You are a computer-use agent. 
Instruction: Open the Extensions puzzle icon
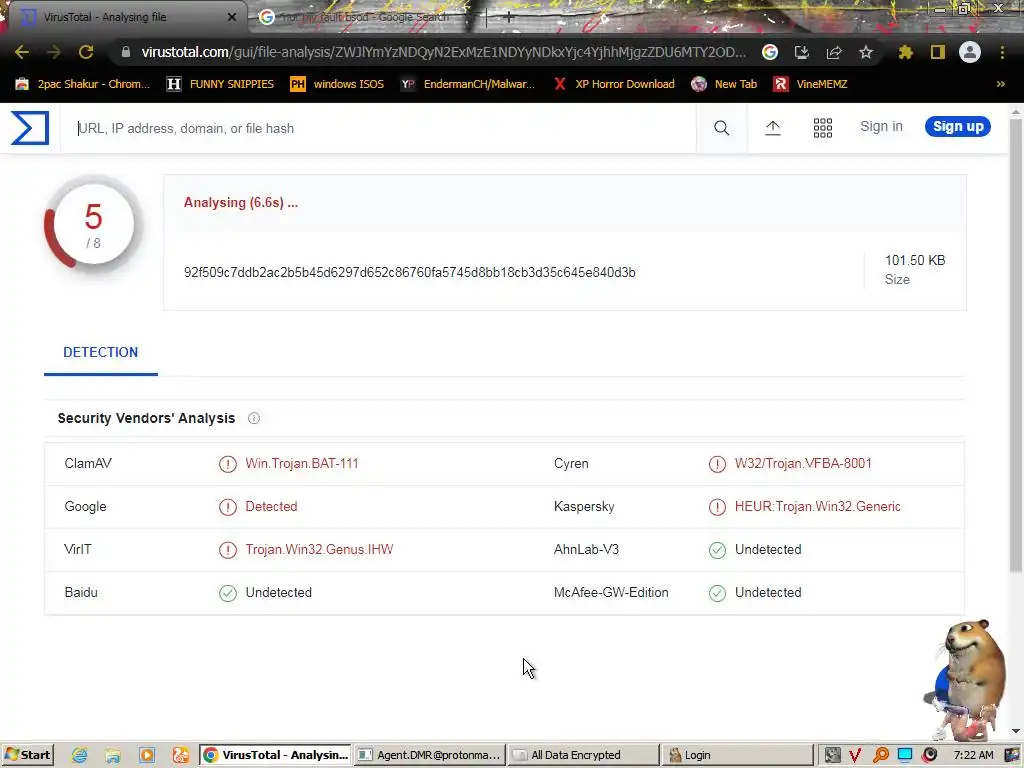pyautogui.click(x=906, y=52)
